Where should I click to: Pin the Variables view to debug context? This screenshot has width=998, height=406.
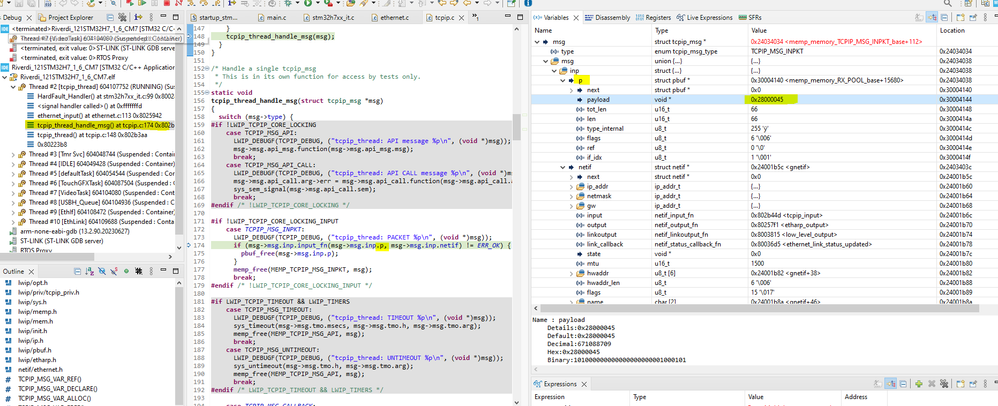[x=973, y=17]
